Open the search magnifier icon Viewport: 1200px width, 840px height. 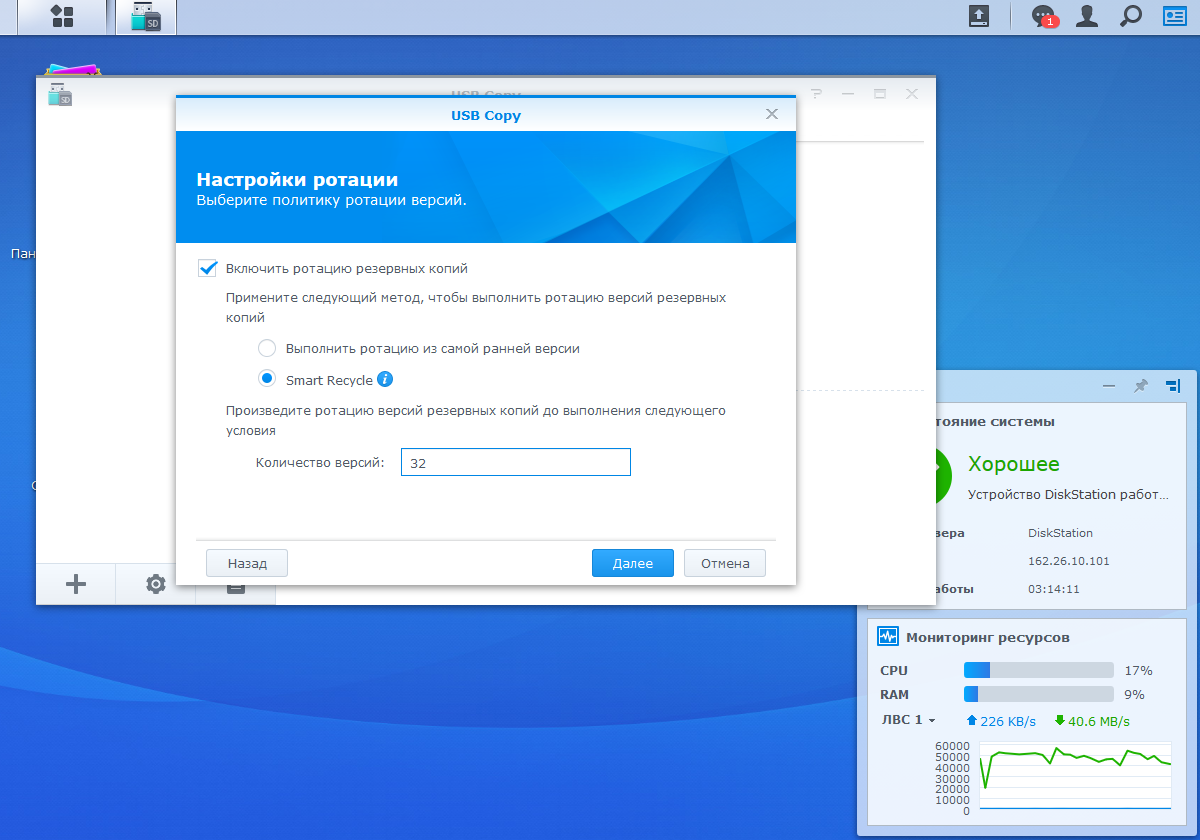(x=1131, y=16)
